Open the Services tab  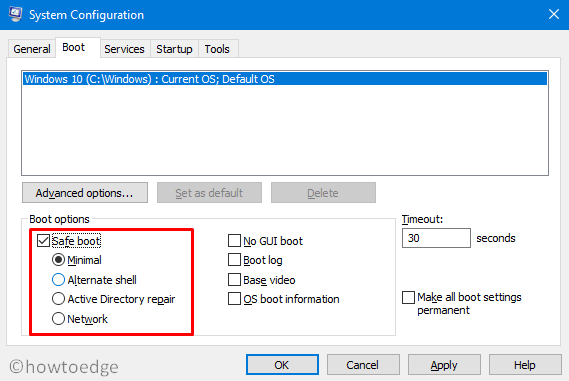coord(124,49)
